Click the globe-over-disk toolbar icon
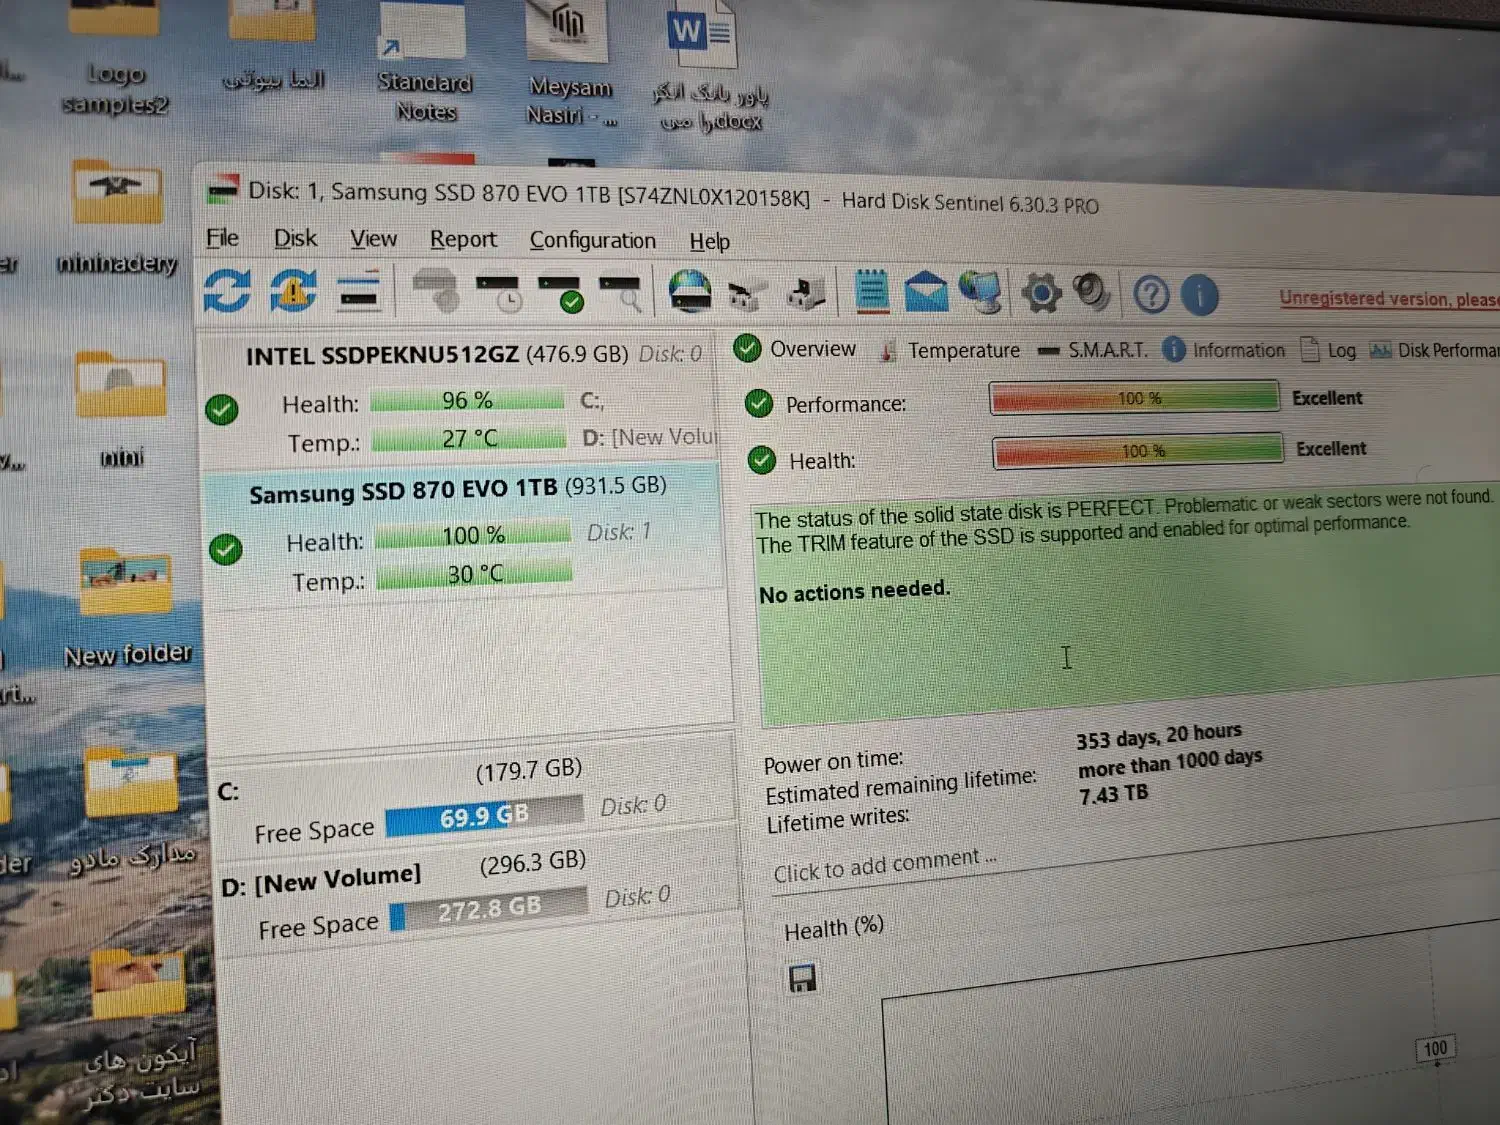The width and height of the screenshot is (1500, 1125). (690, 292)
